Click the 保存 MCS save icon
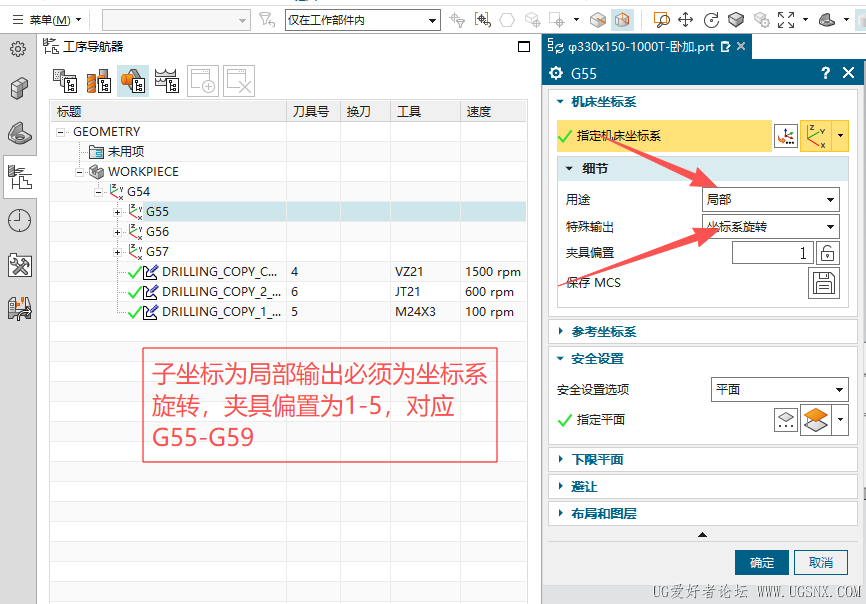 click(823, 283)
